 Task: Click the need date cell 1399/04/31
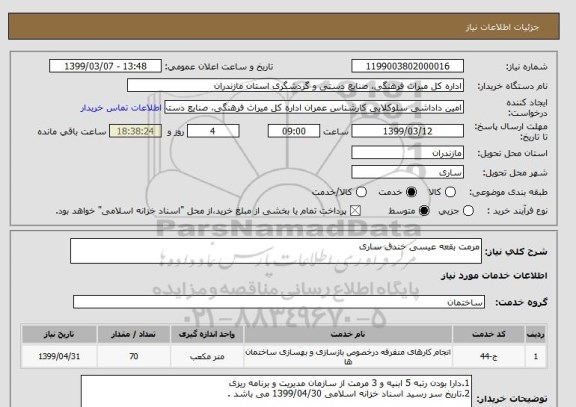point(59,356)
